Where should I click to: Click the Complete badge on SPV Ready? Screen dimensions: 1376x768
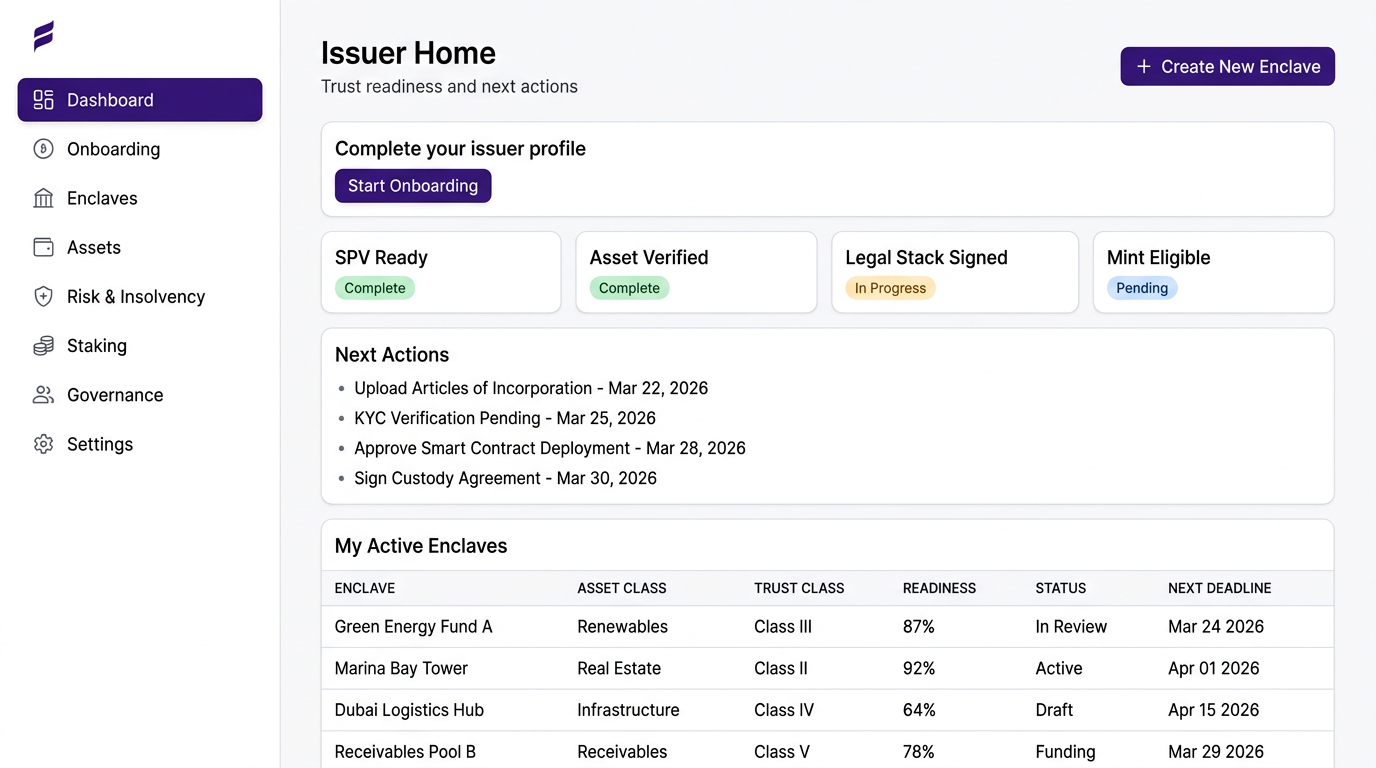pos(375,287)
